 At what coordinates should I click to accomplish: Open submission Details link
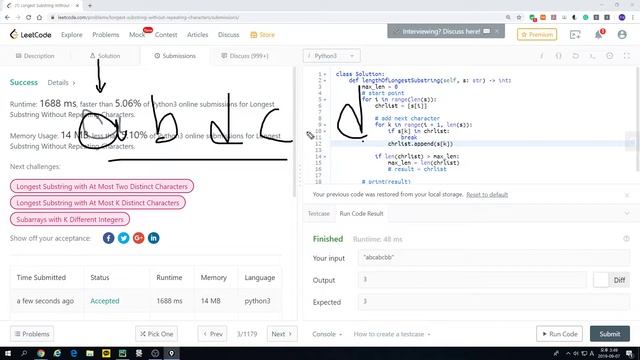coord(61,82)
